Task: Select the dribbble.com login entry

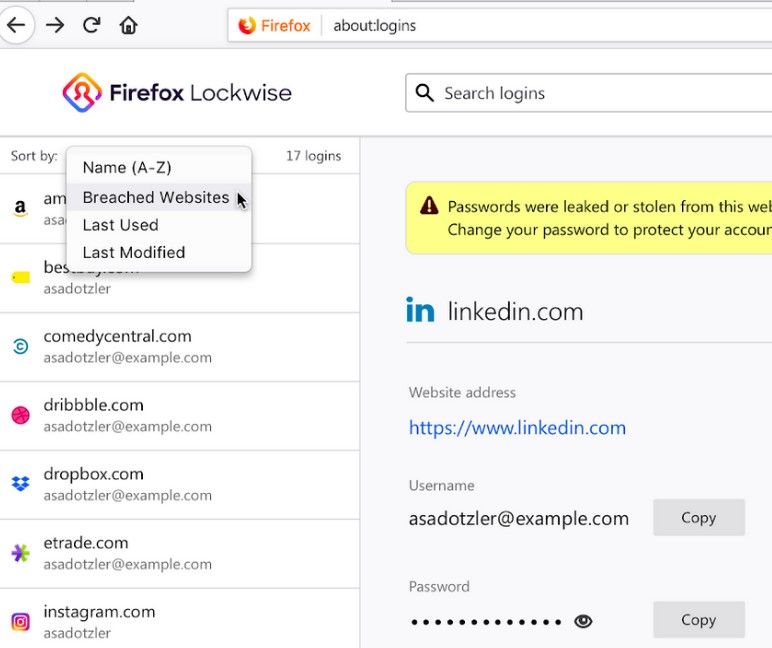Action: [x=180, y=416]
